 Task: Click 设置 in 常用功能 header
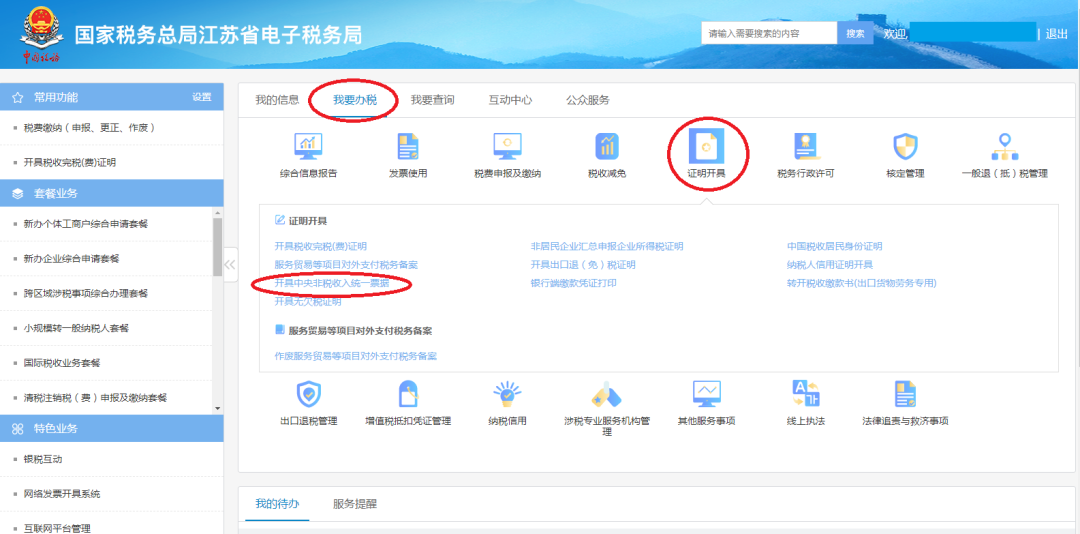pyautogui.click(x=202, y=97)
